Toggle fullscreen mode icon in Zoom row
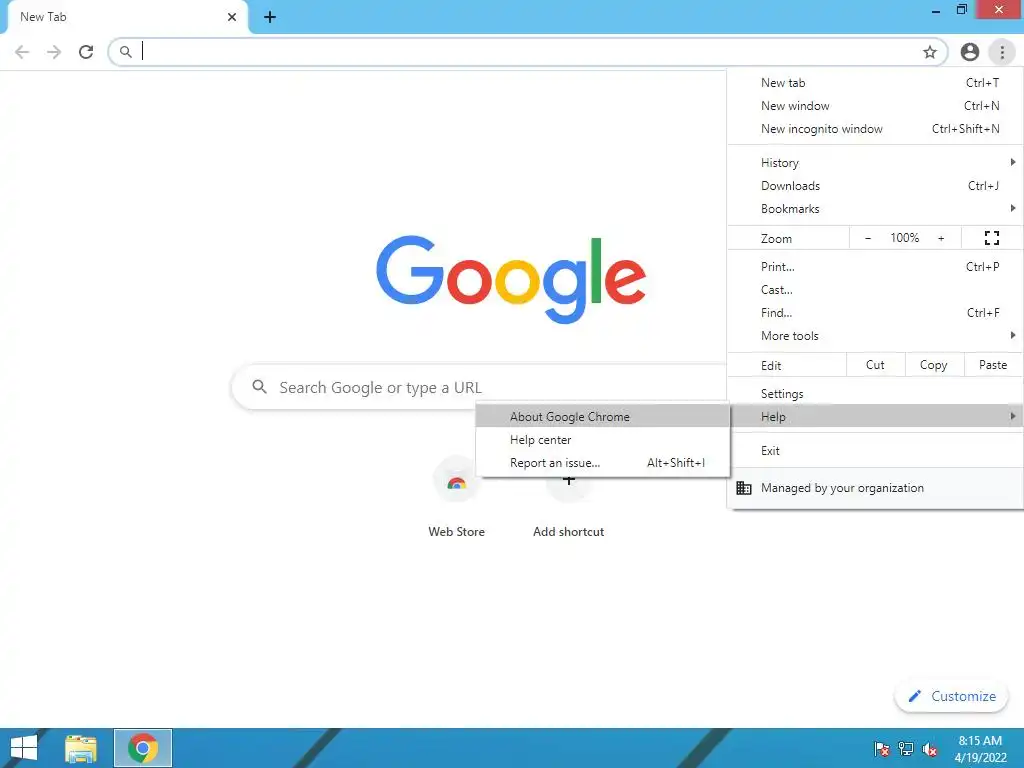 (x=992, y=238)
